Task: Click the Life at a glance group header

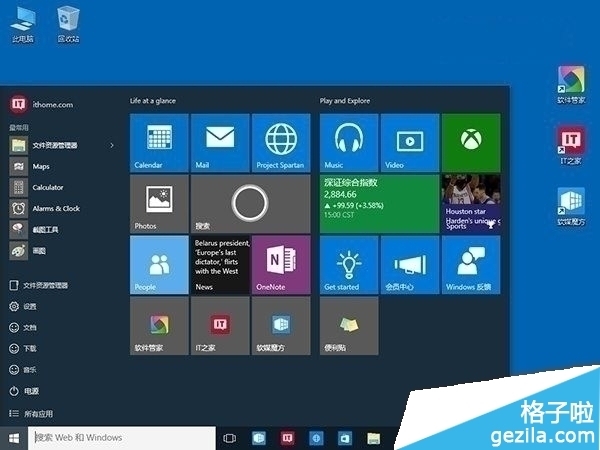Action: (x=153, y=101)
